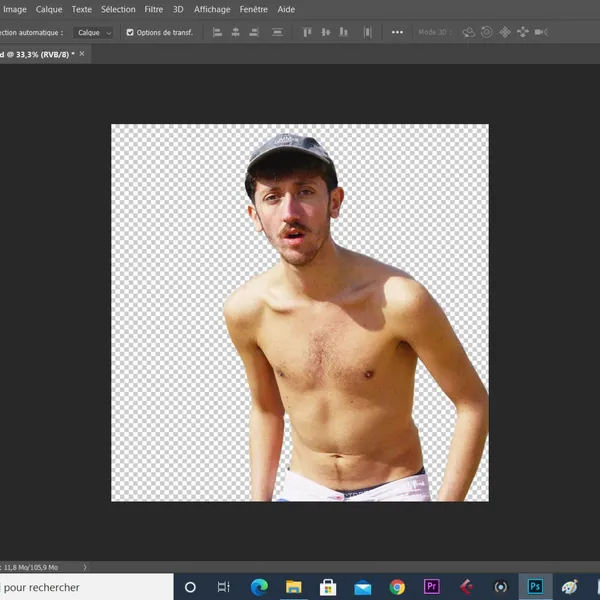This screenshot has width=600, height=600.
Task: Switch to Photoshop in the taskbar
Action: [535, 587]
